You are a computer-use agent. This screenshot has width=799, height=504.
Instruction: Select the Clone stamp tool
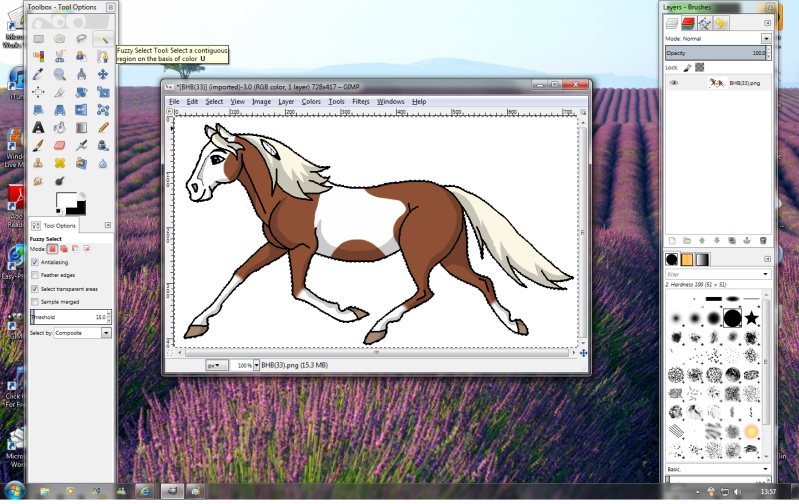(x=38, y=163)
